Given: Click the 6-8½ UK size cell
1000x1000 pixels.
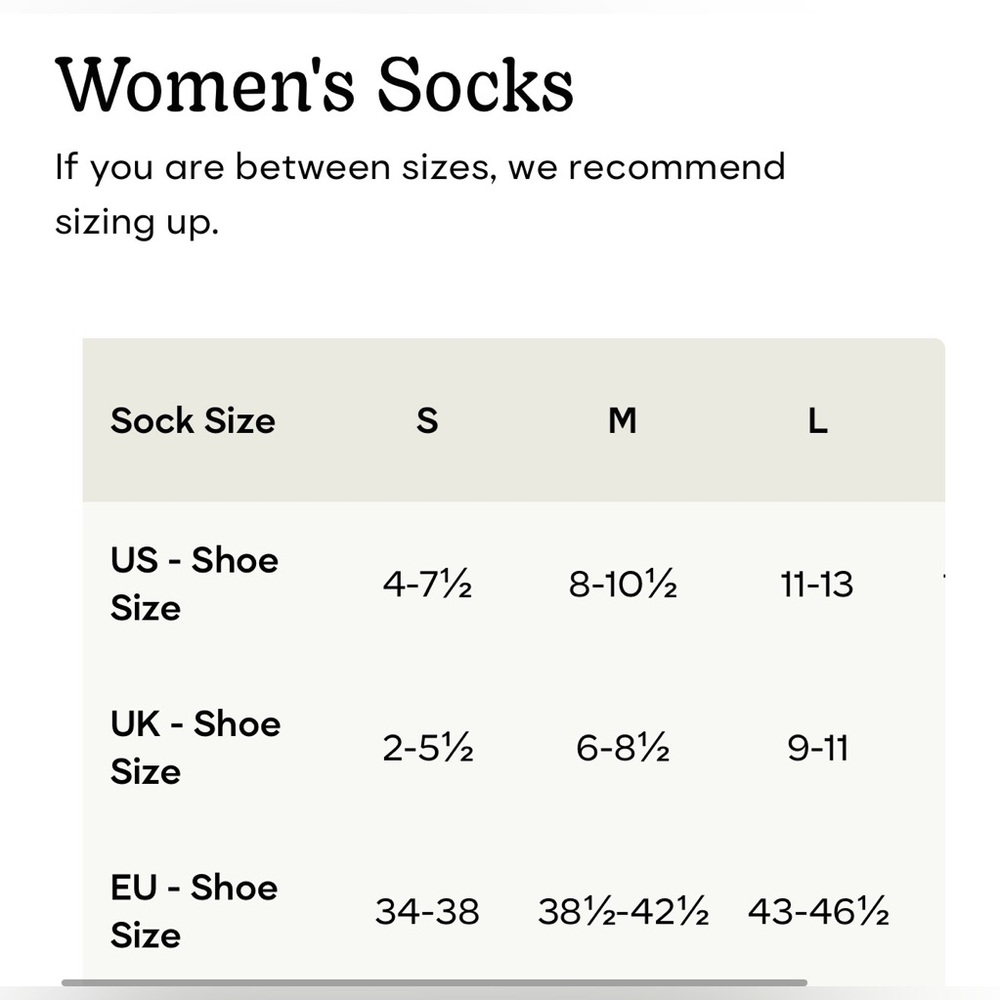Looking at the screenshot, I should pyautogui.click(x=622, y=748).
